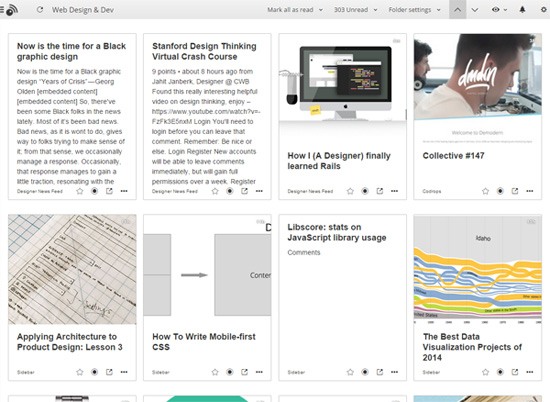
Task: Open the Mark all as read dropdown
Action: [295, 10]
